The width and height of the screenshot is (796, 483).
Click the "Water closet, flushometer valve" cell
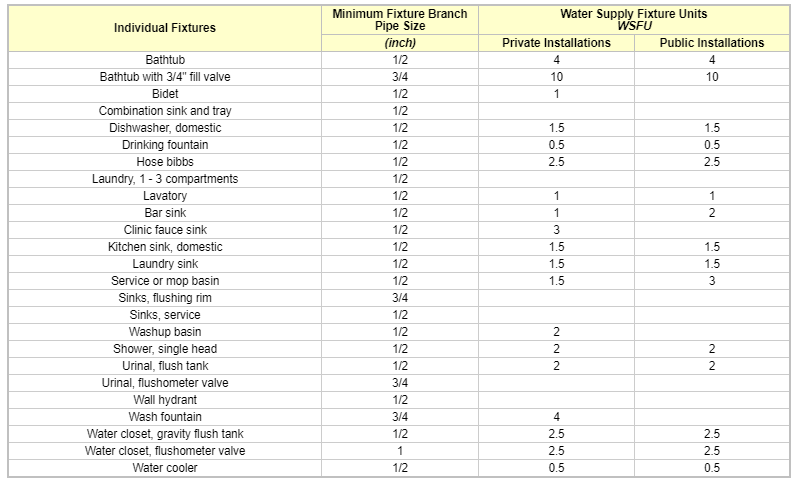coord(165,451)
